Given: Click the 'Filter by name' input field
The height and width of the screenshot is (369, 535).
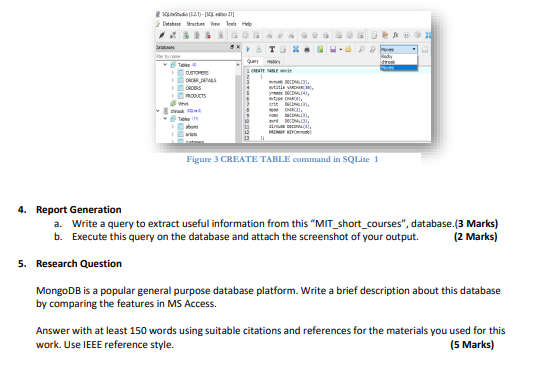Looking at the screenshot, I should 198,56.
